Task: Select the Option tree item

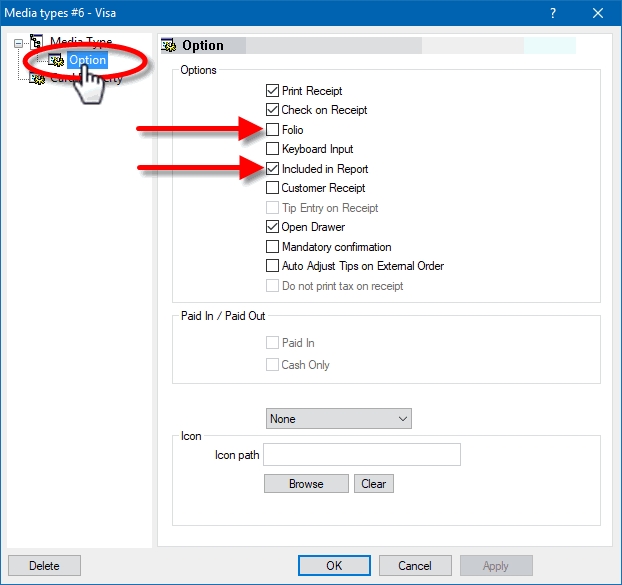Action: click(87, 61)
